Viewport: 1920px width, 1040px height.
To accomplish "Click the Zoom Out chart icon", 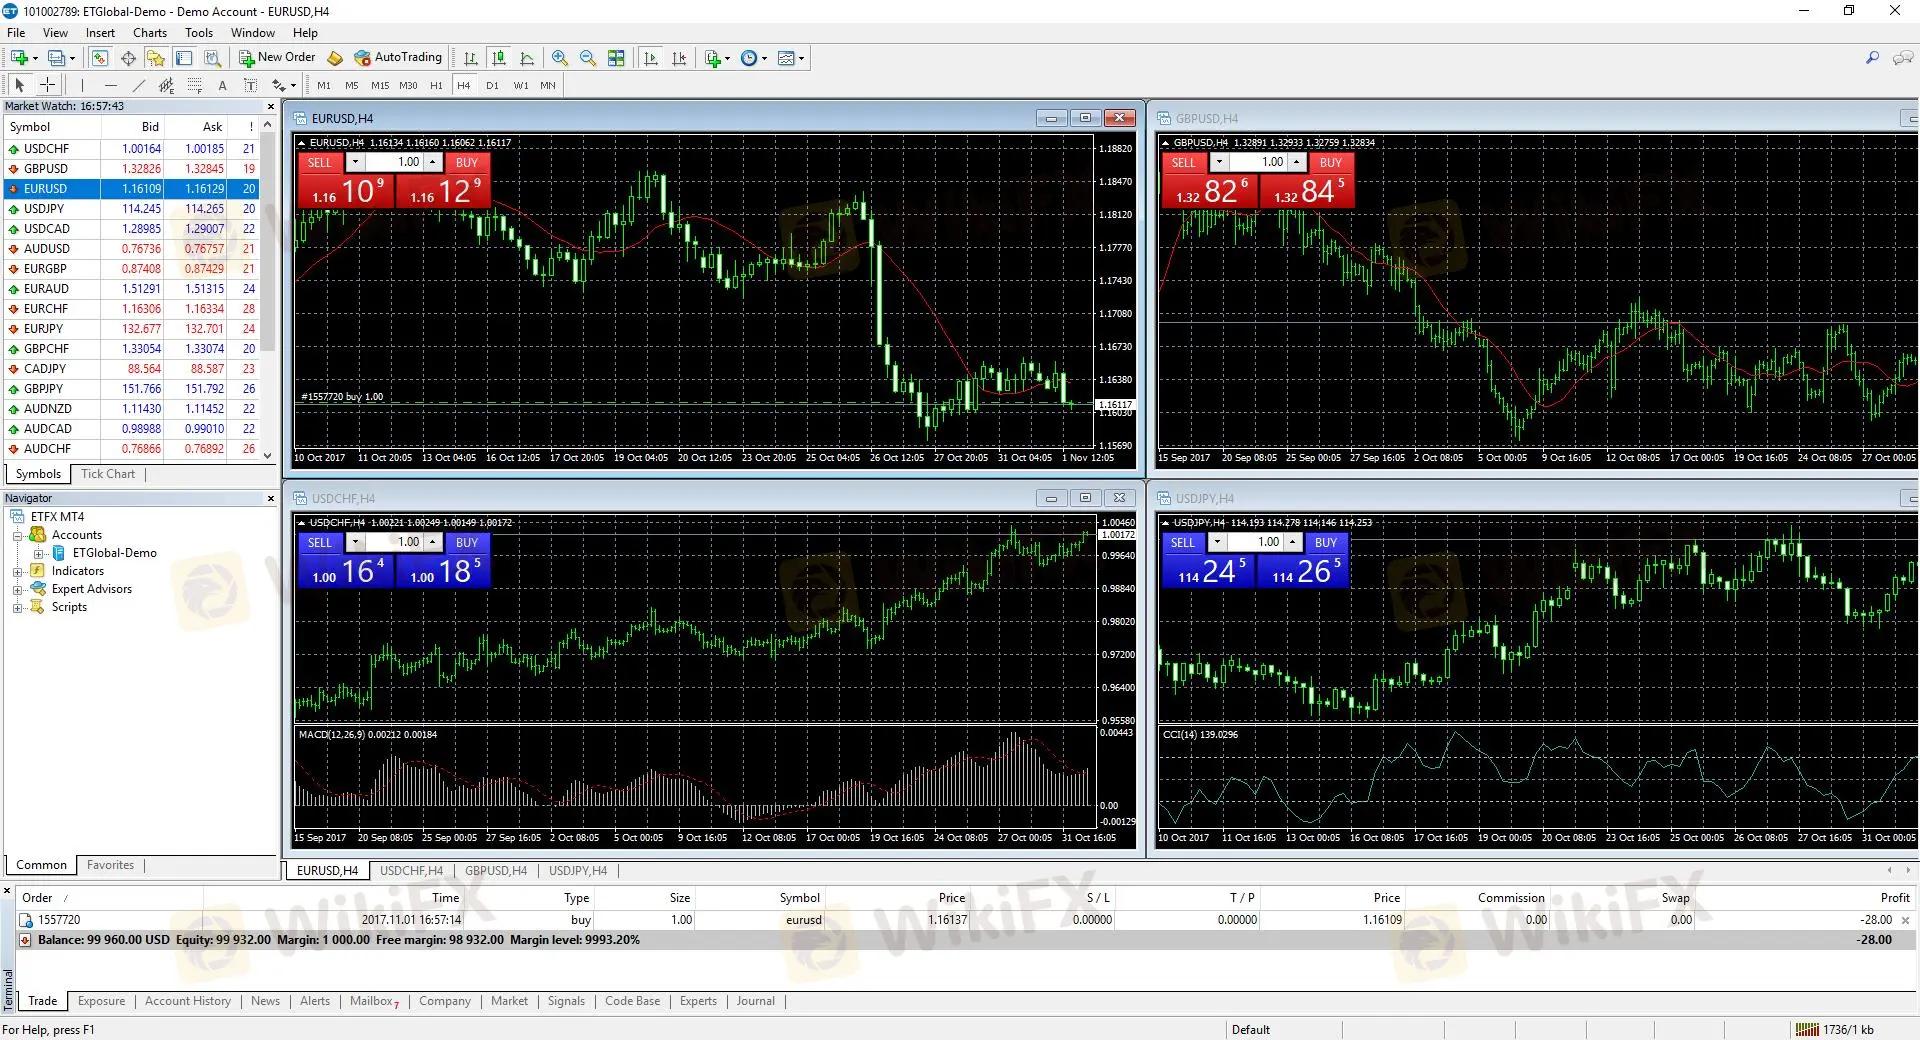I will pyautogui.click(x=588, y=58).
